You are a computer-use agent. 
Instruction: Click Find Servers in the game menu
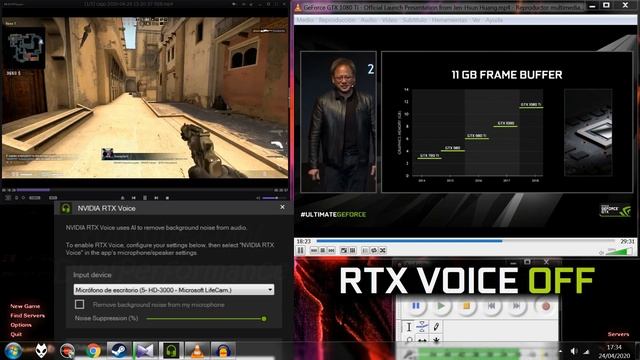[x=27, y=316]
